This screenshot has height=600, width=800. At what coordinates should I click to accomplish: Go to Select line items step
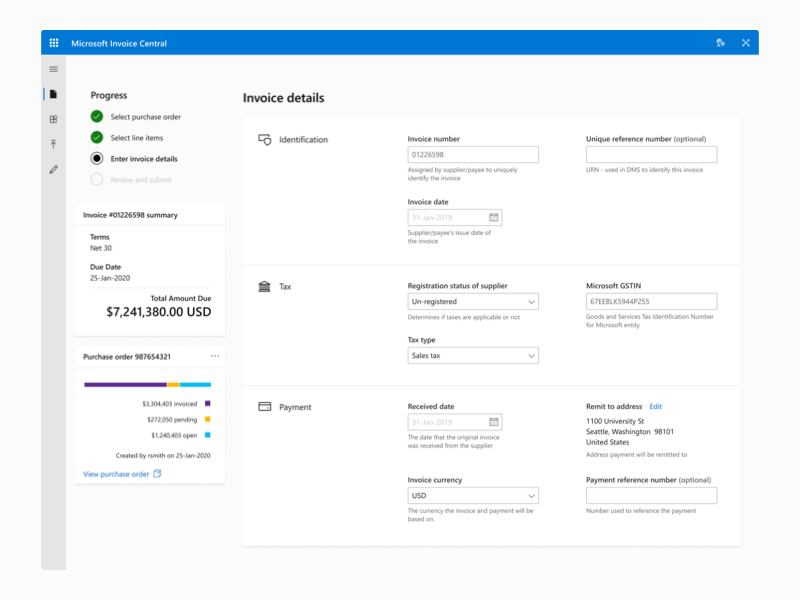(137, 138)
